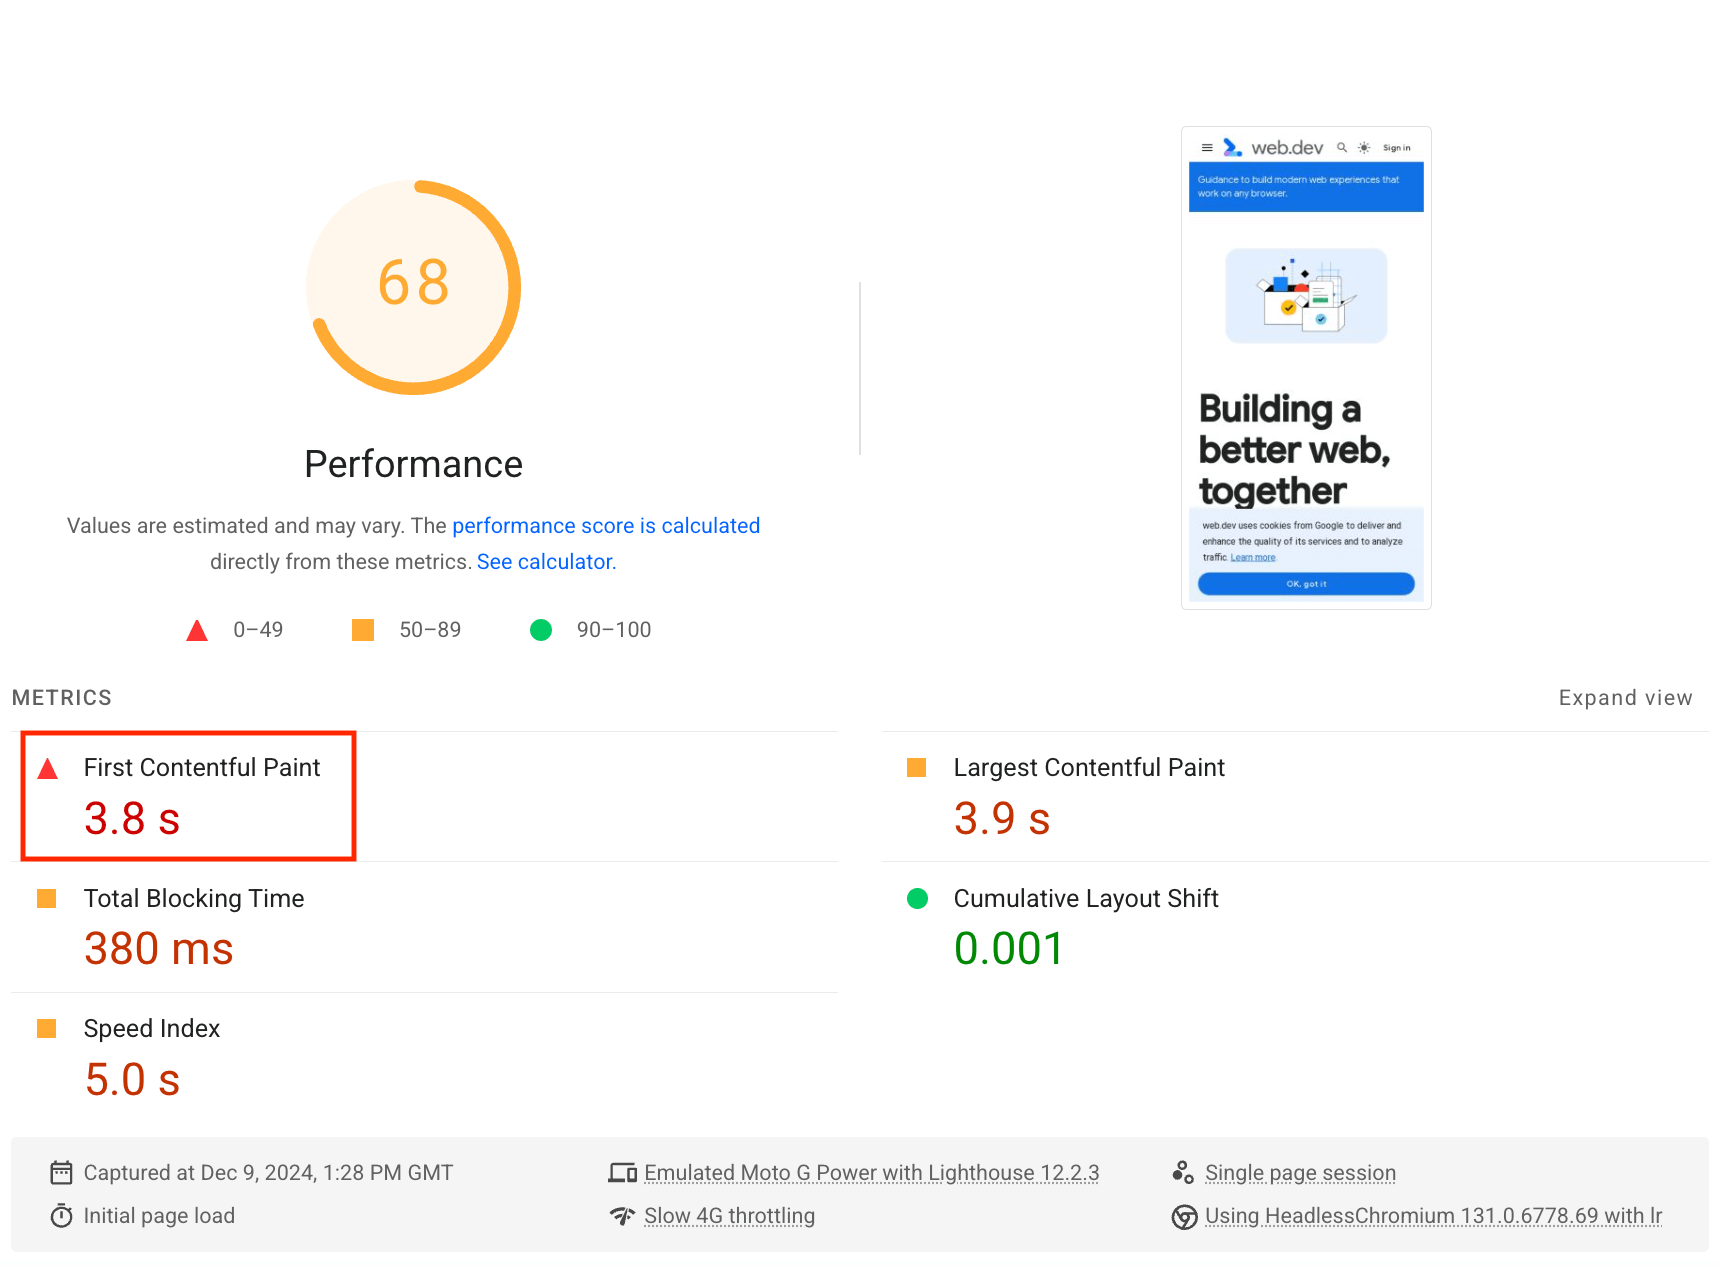Click the session icon beside Single page session
The width and height of the screenshot is (1720, 1266).
(x=1183, y=1171)
